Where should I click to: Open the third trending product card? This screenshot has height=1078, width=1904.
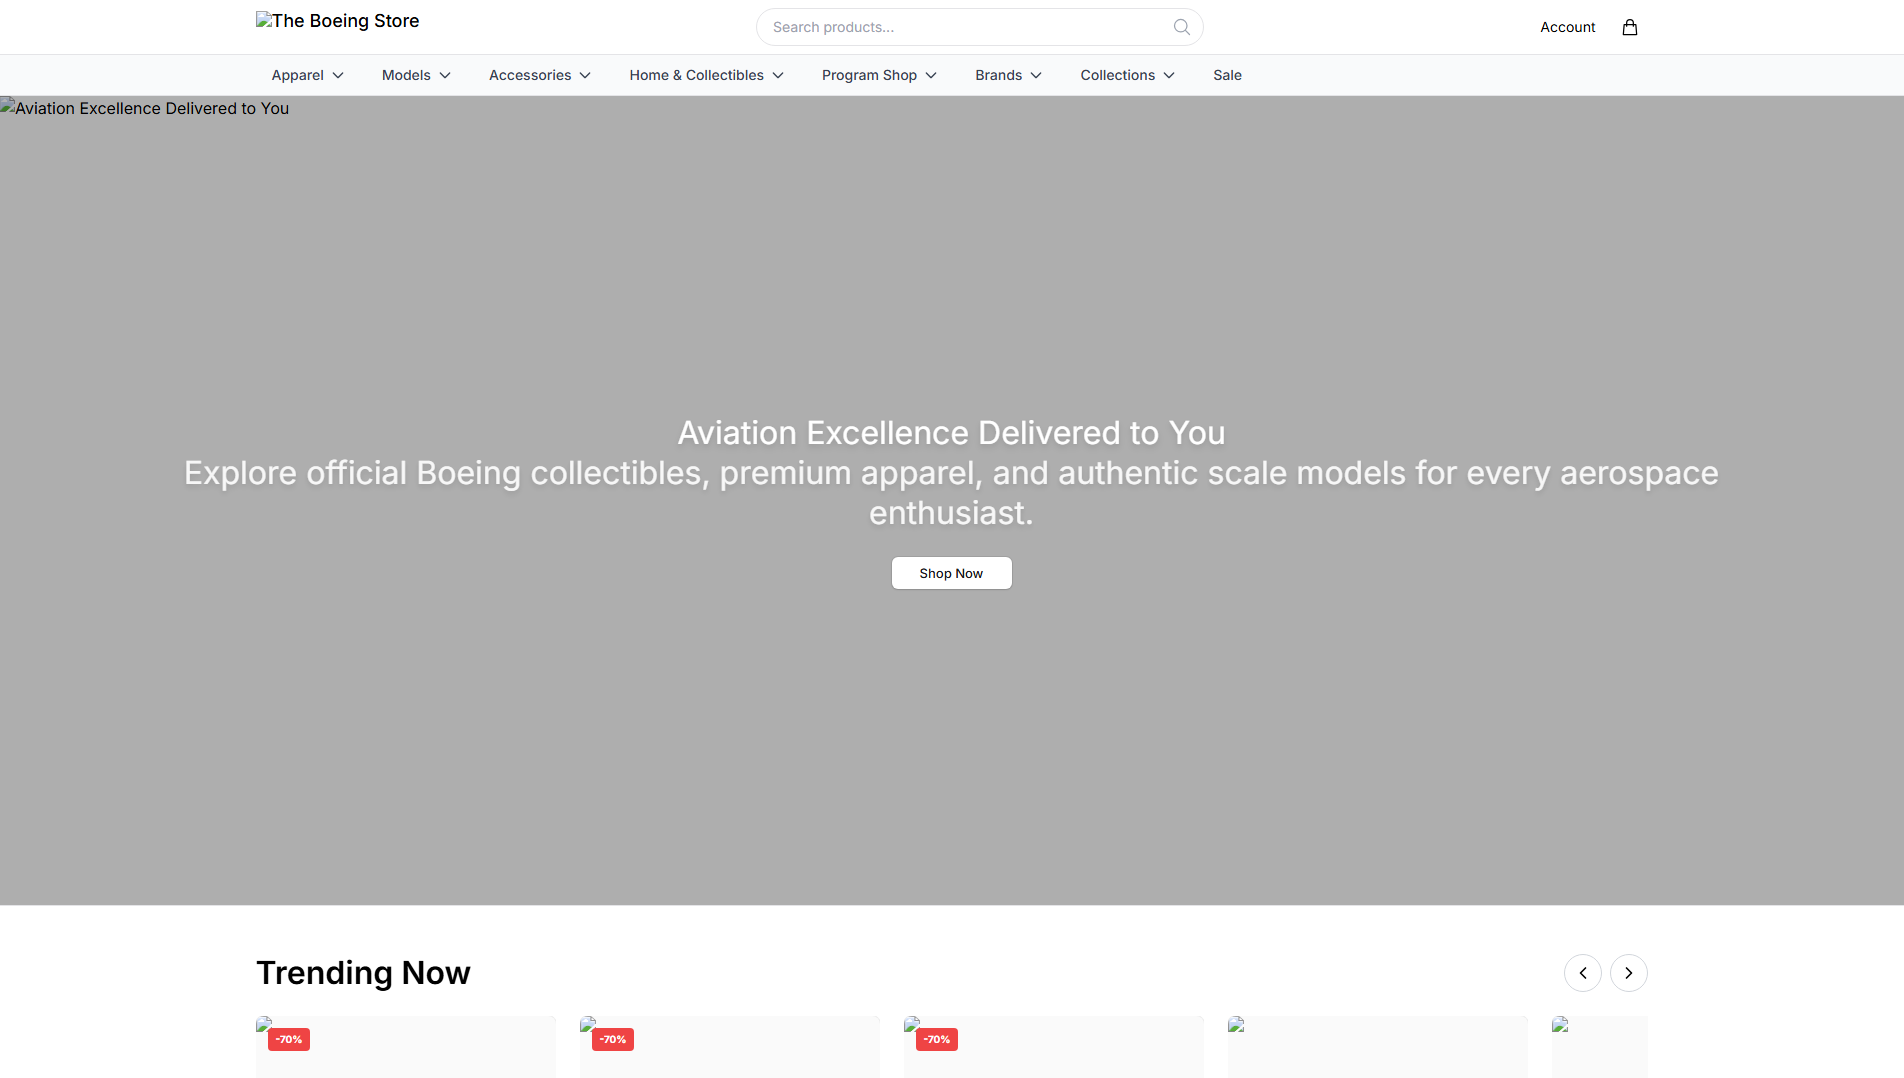pos(1053,1047)
